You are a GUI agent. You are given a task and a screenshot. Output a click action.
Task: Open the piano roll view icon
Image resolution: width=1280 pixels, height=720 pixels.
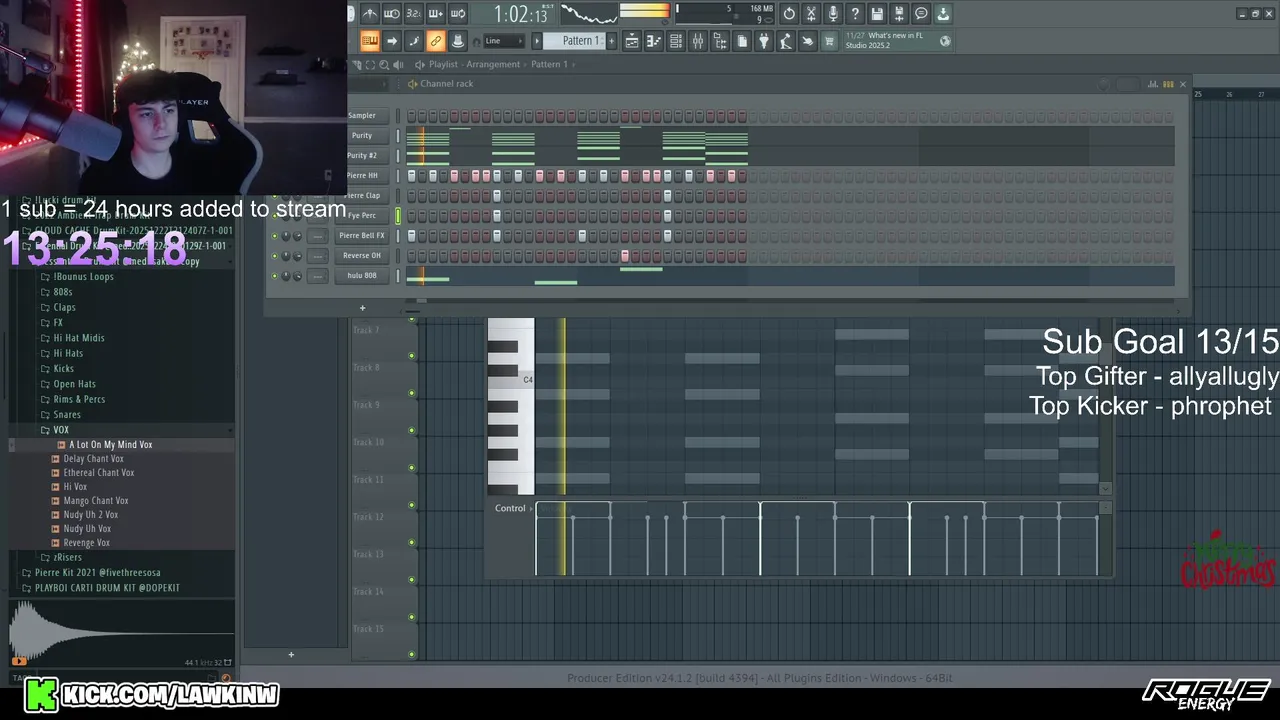(654, 41)
